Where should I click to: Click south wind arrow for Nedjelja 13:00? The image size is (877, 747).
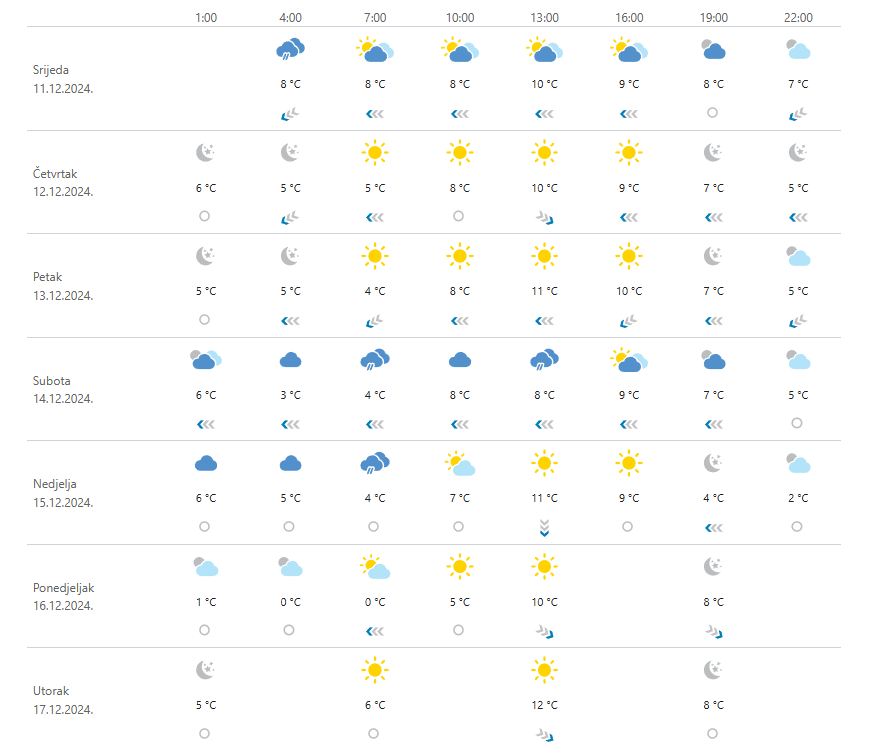[x=544, y=527]
